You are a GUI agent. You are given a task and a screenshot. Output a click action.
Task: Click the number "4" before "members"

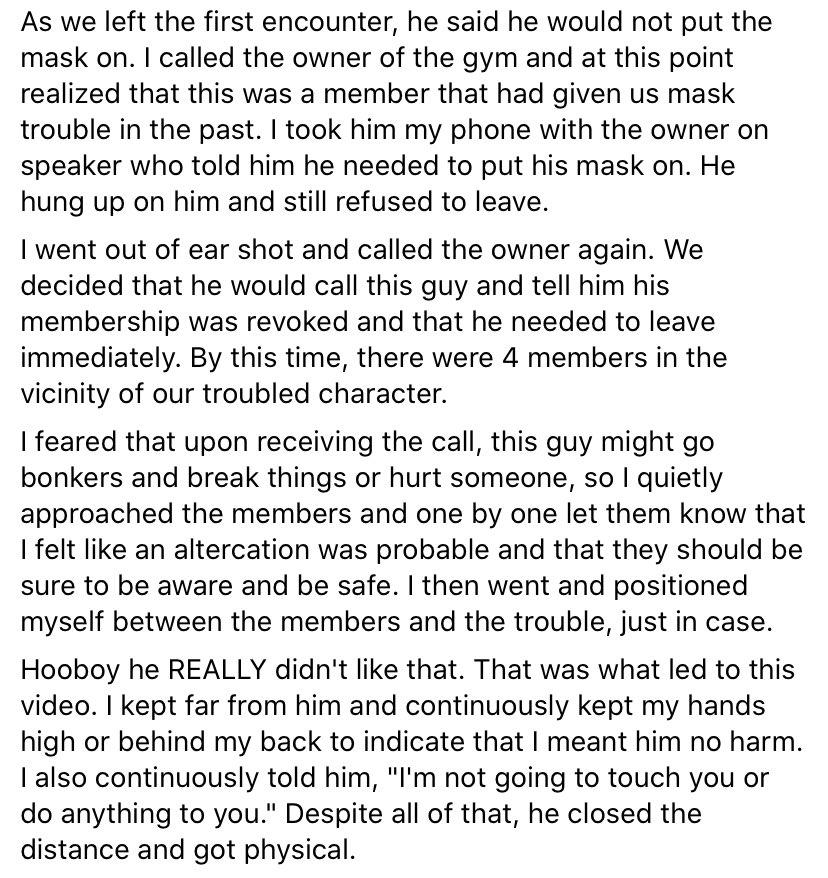coord(510,358)
